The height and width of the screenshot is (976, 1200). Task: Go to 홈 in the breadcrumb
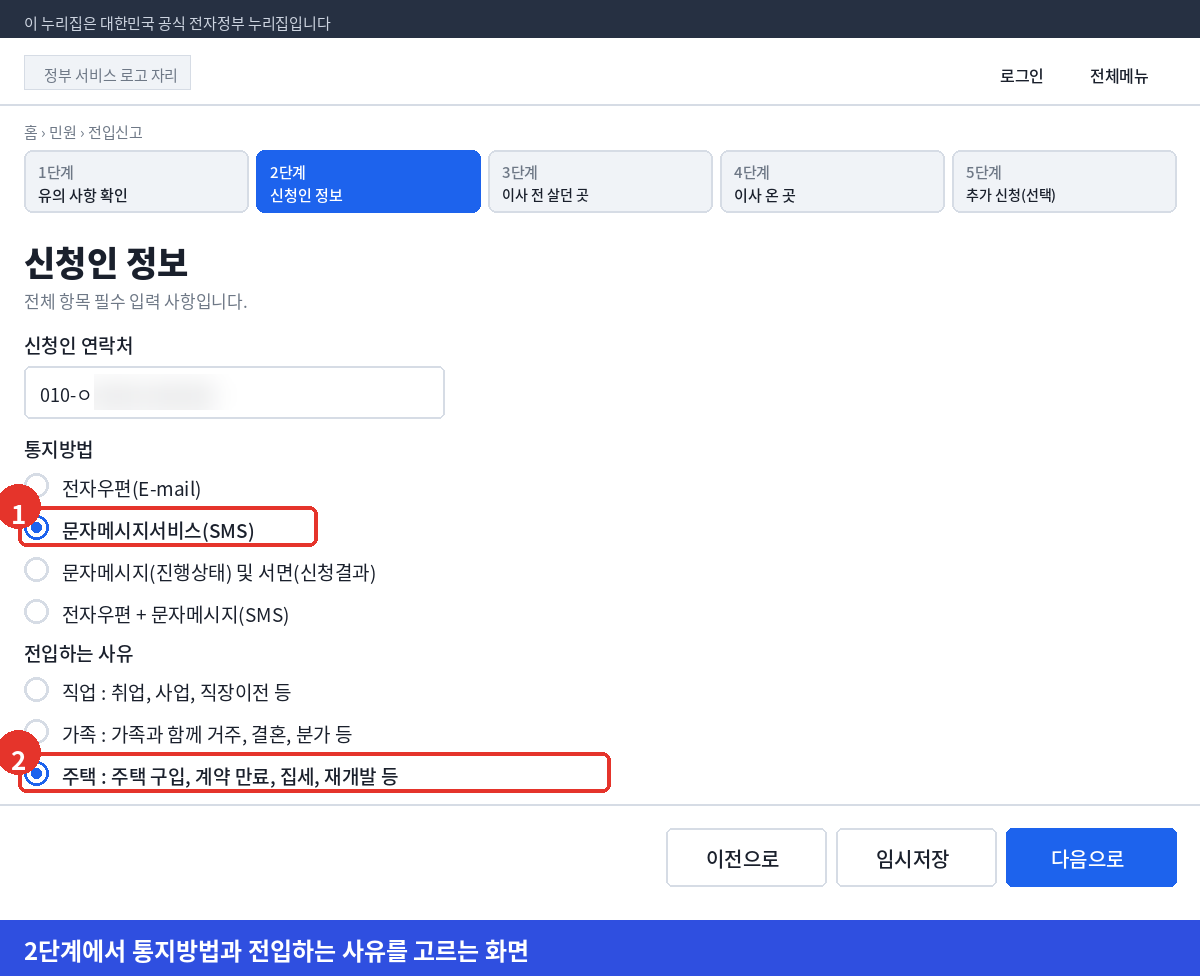pyautogui.click(x=31, y=132)
